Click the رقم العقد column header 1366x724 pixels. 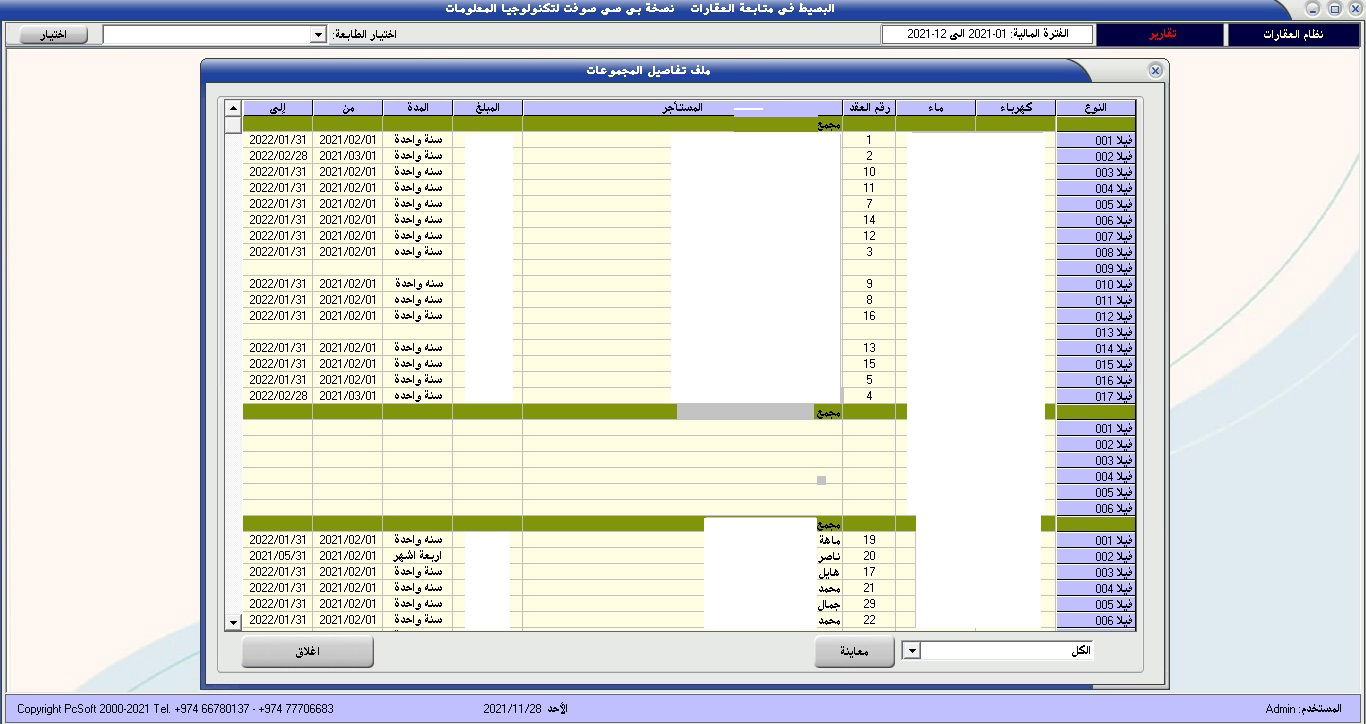pos(868,108)
